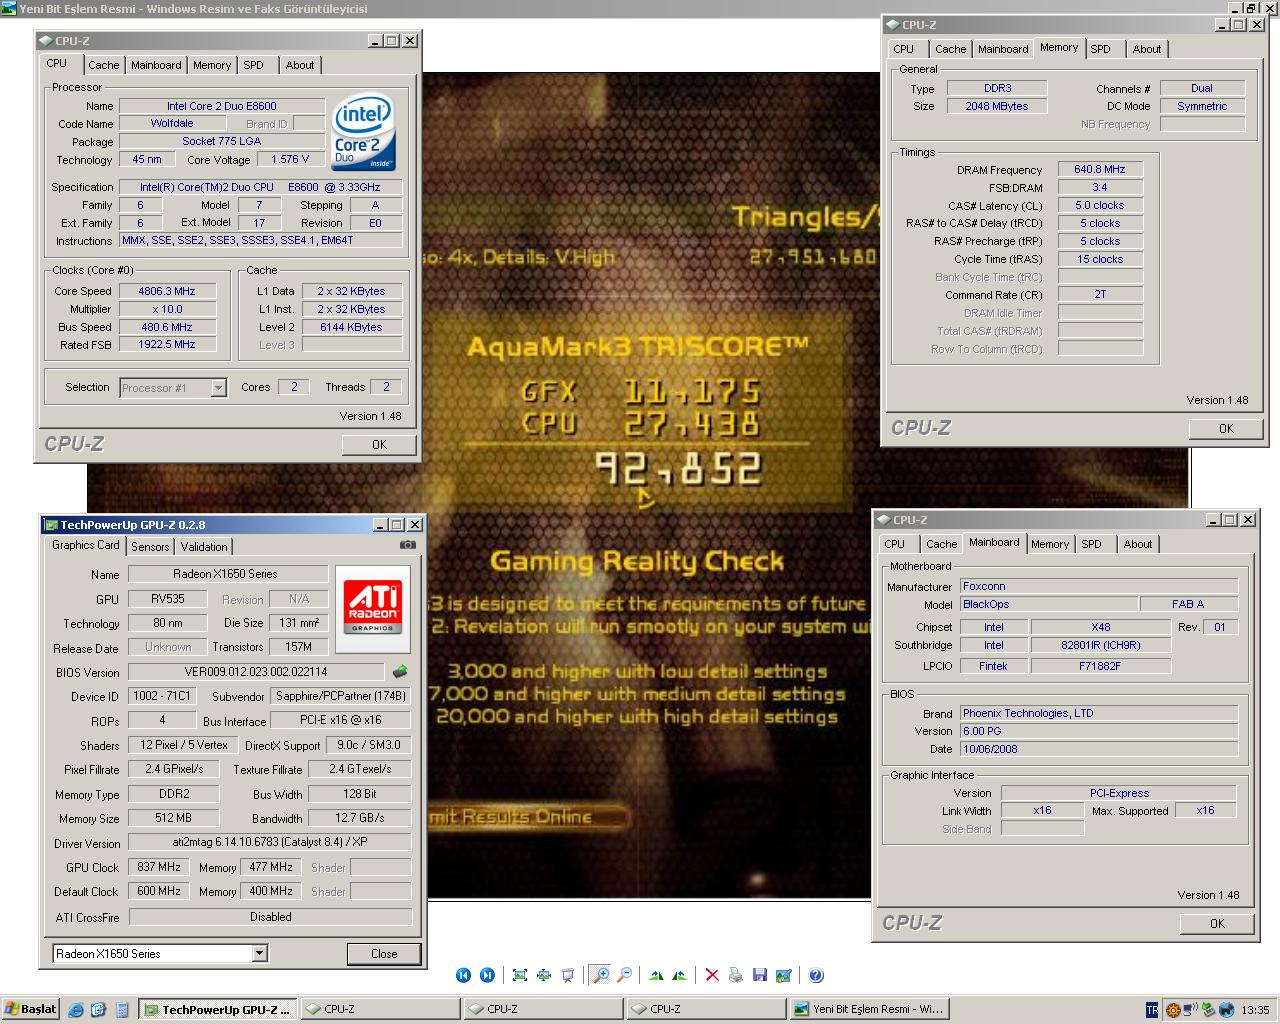Click the AquaMark3 score 92,852
1280x1024 pixels.
coord(679,469)
